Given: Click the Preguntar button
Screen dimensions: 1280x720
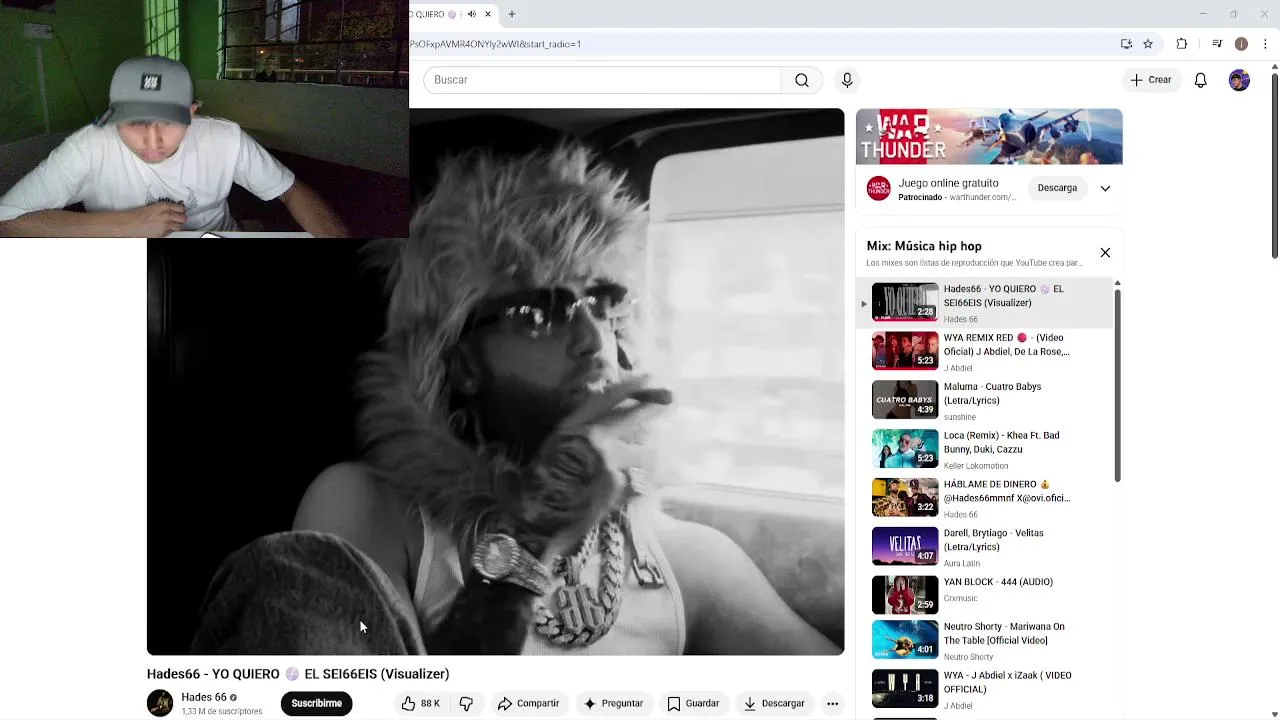Looking at the screenshot, I should pyautogui.click(x=614, y=704).
